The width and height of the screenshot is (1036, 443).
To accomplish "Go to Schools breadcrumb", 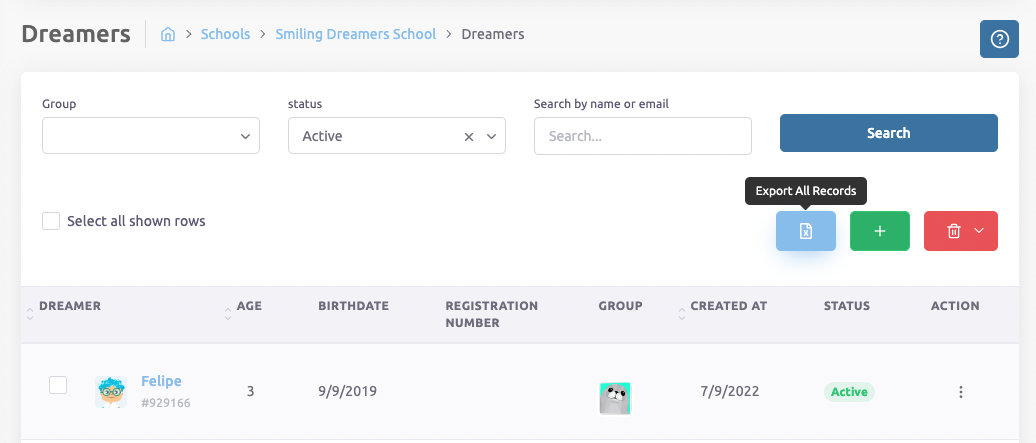I will tap(225, 34).
